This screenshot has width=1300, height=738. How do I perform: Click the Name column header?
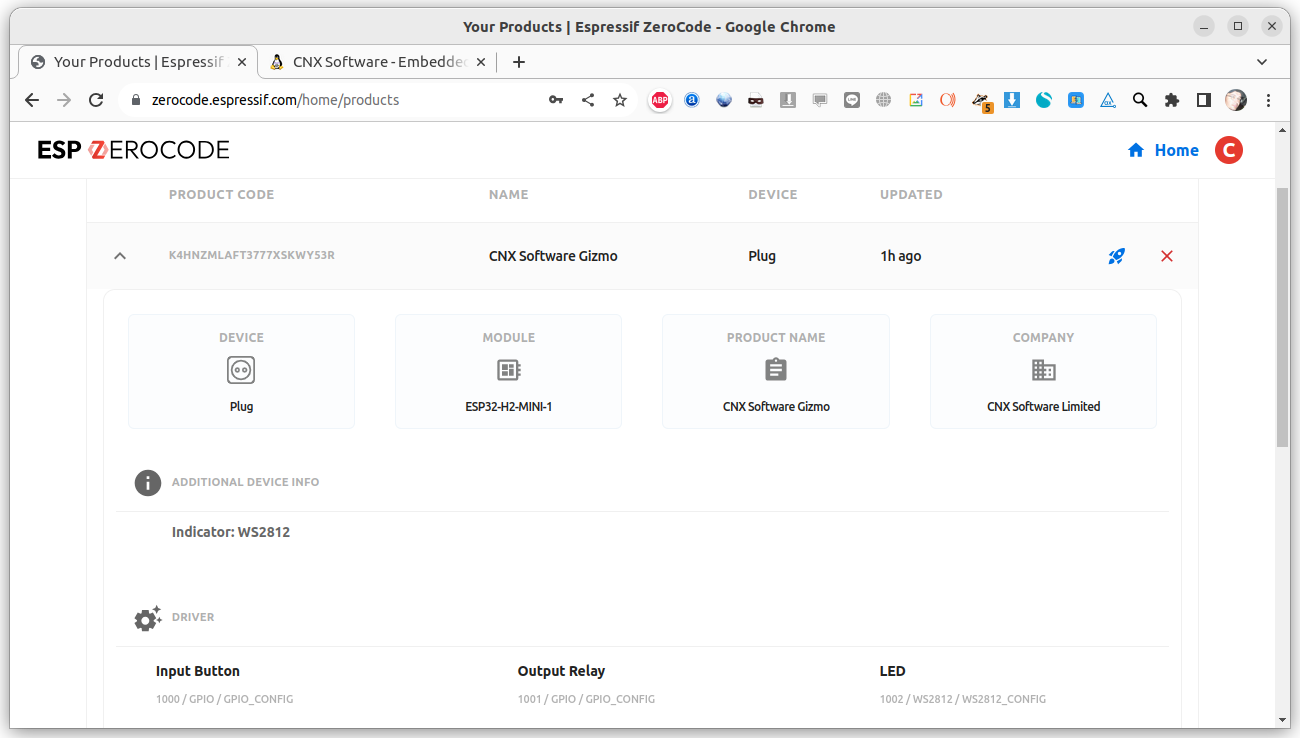pos(508,195)
